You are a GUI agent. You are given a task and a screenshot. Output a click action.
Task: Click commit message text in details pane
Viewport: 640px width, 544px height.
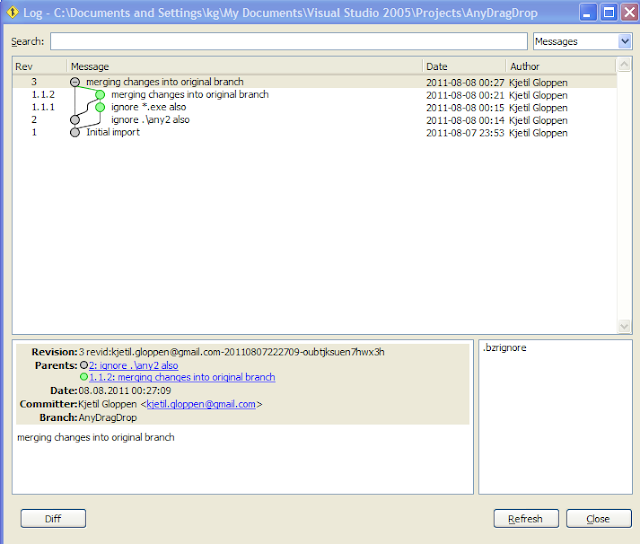(96, 437)
